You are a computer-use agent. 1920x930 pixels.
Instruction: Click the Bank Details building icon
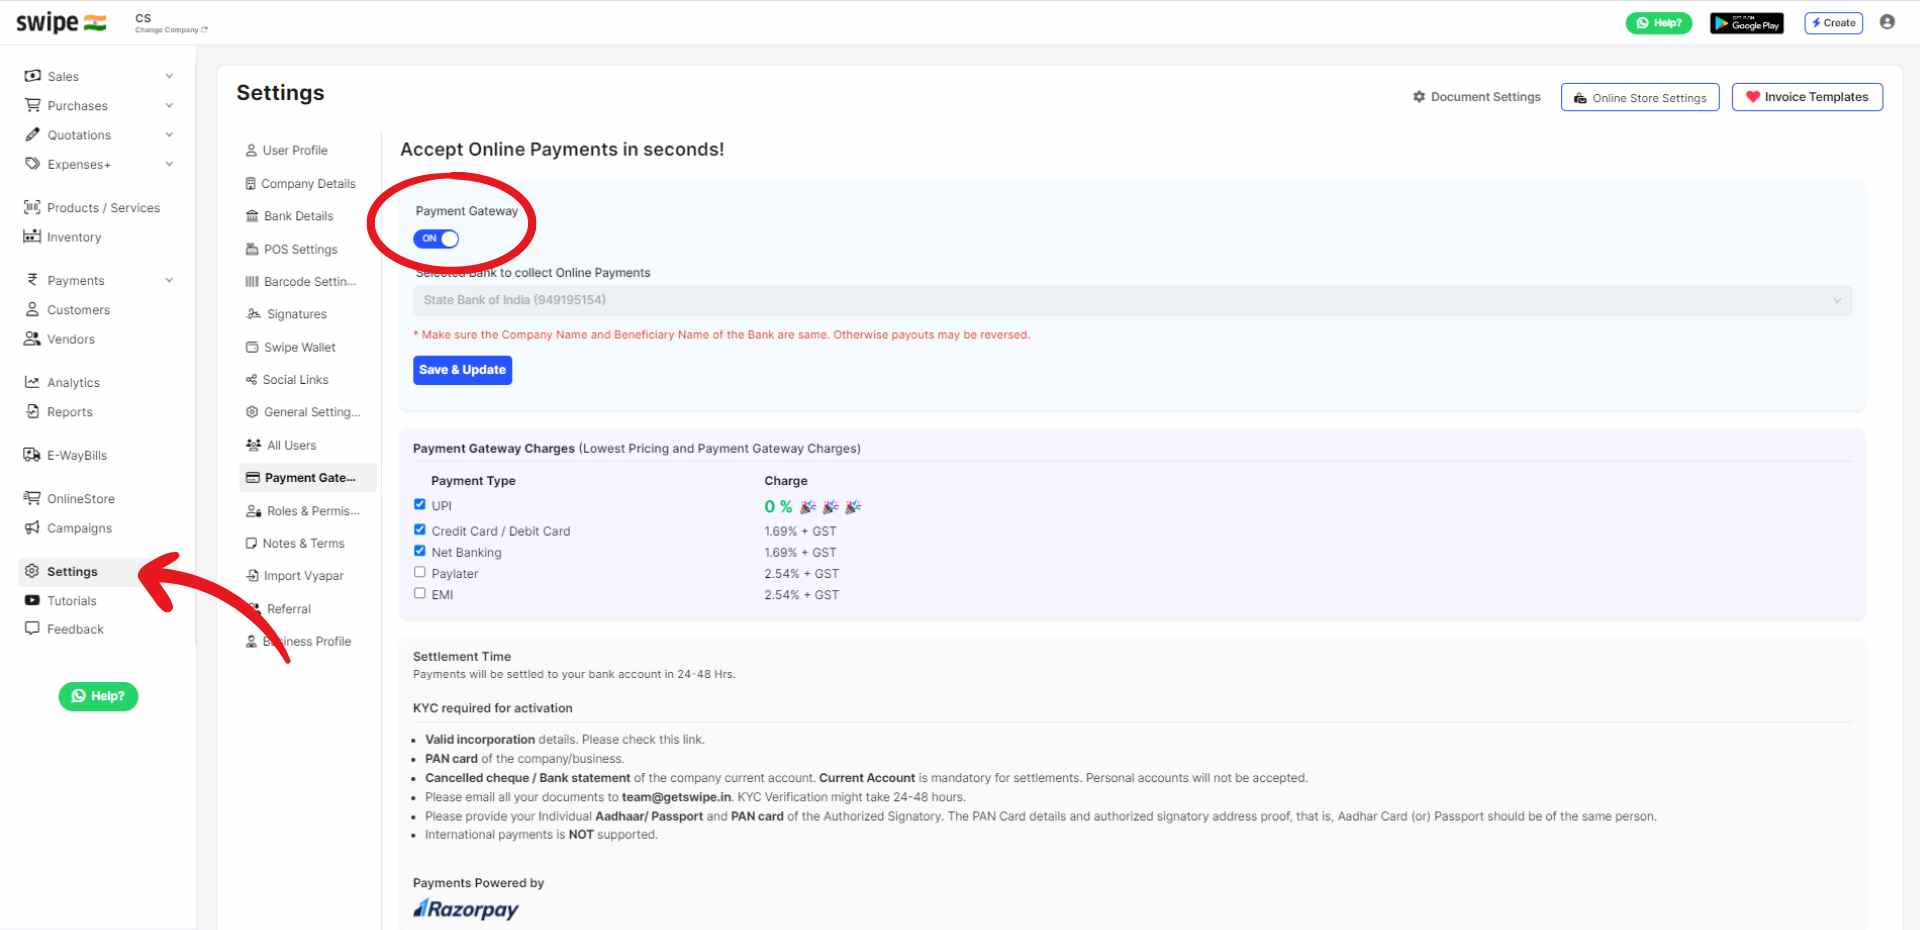252,216
